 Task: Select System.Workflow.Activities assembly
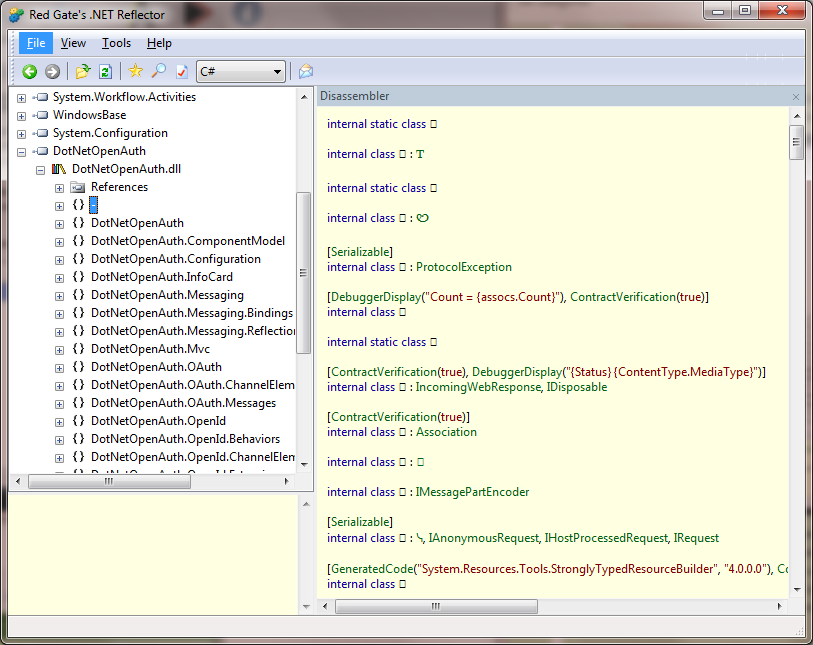click(x=124, y=97)
